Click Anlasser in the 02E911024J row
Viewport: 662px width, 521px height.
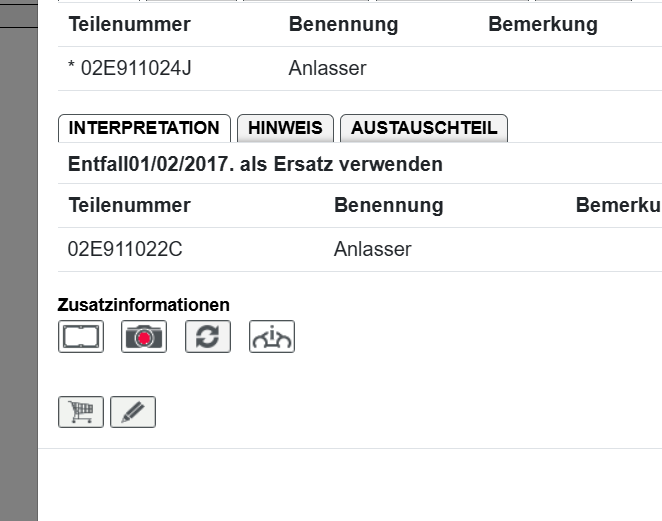pyautogui.click(x=327, y=69)
